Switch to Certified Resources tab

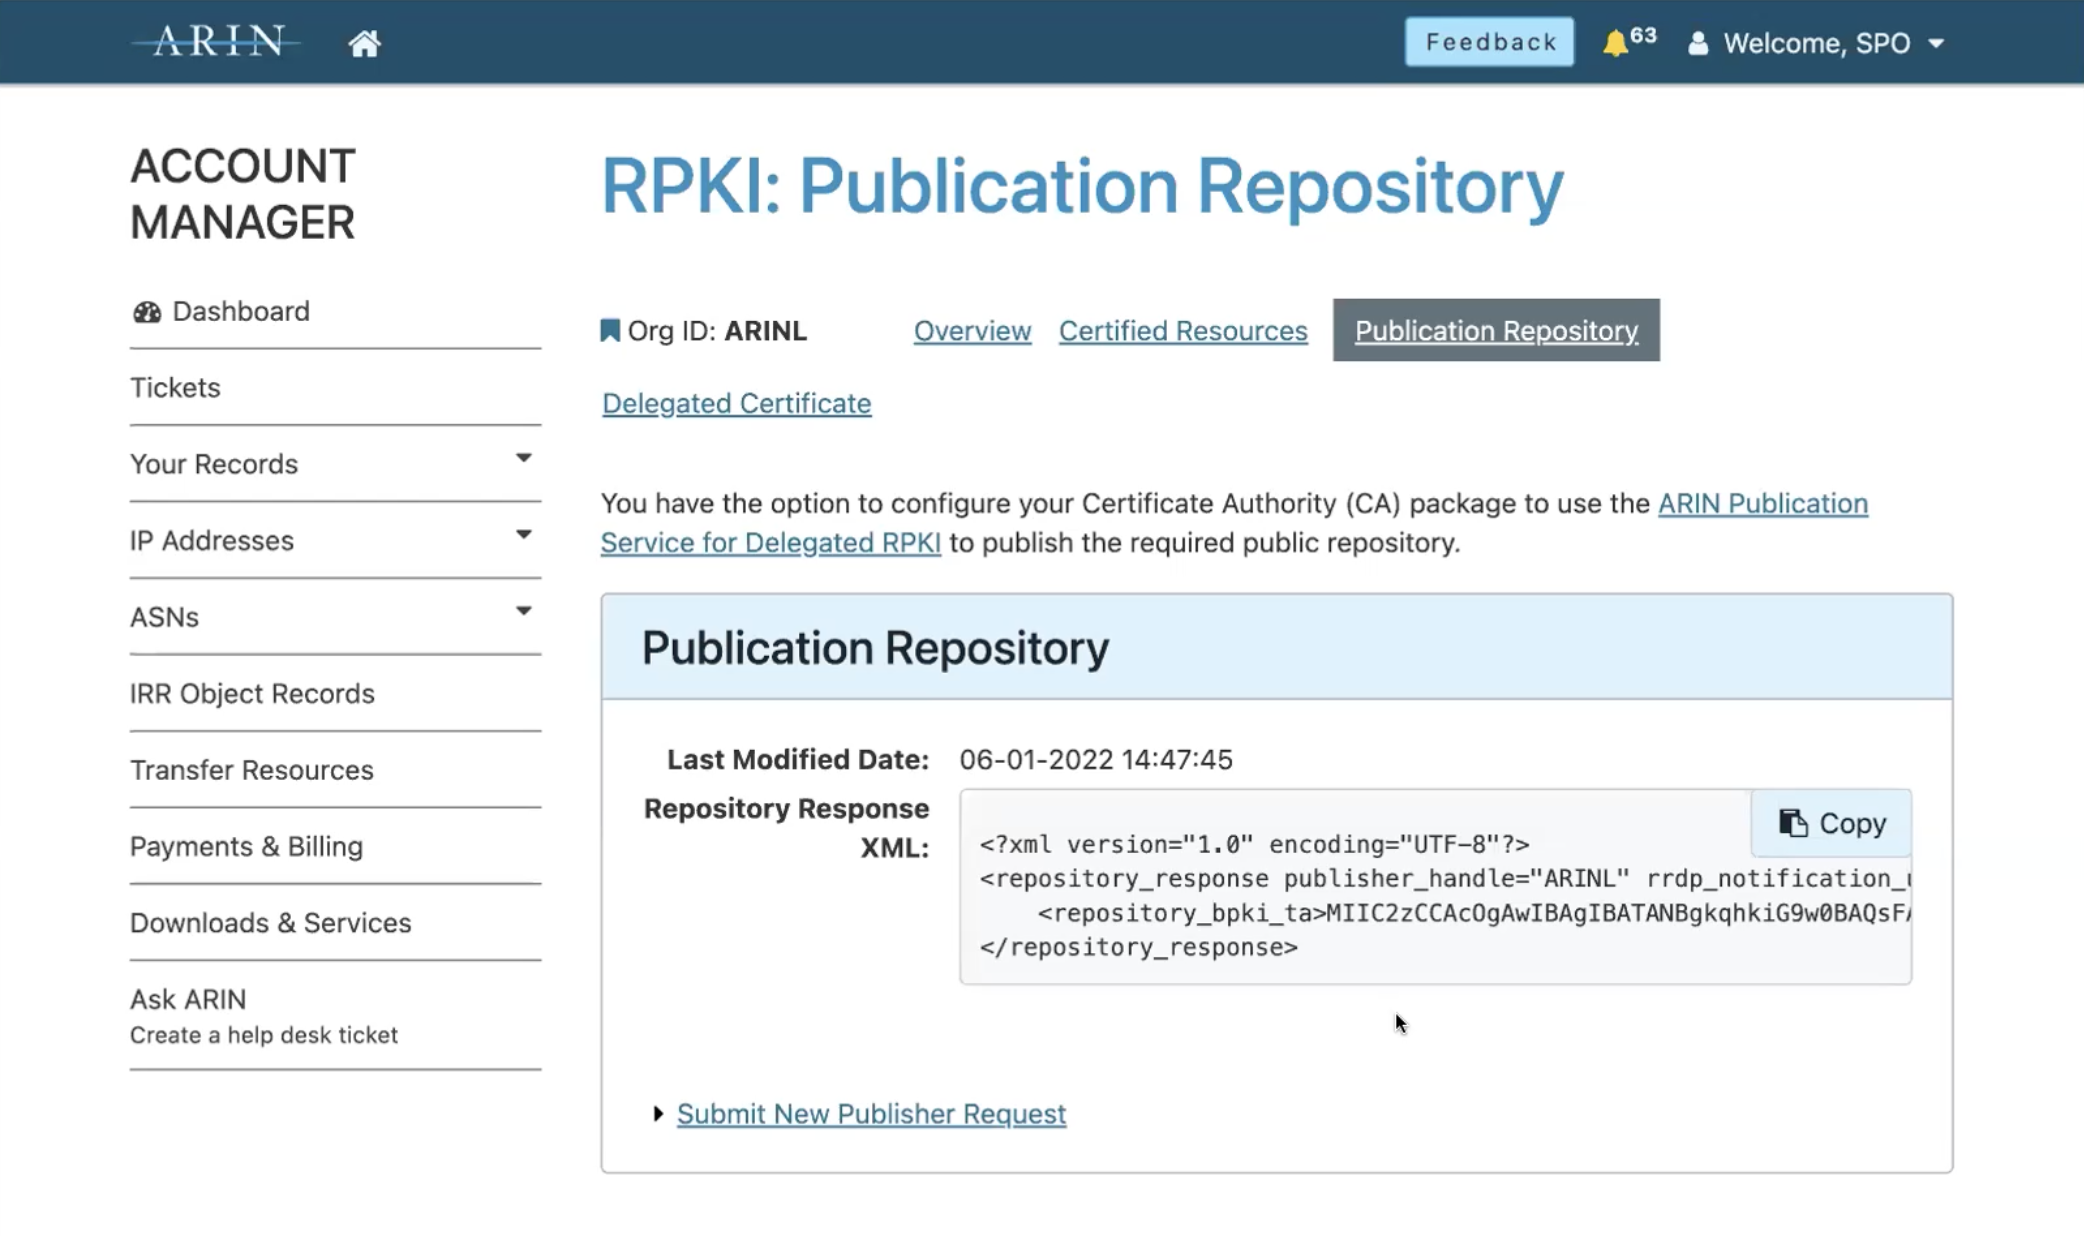(1183, 331)
